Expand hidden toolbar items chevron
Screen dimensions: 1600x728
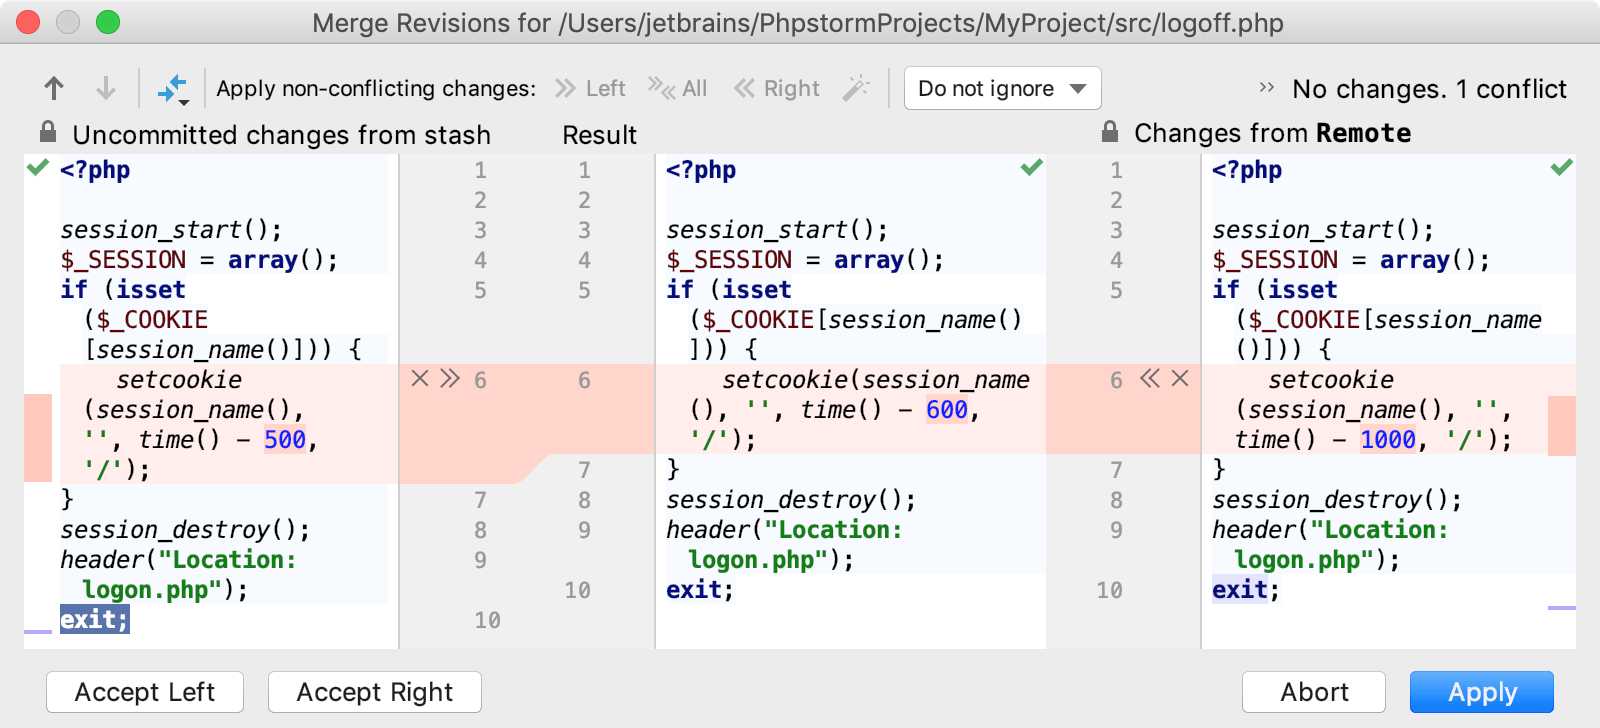click(x=1266, y=88)
